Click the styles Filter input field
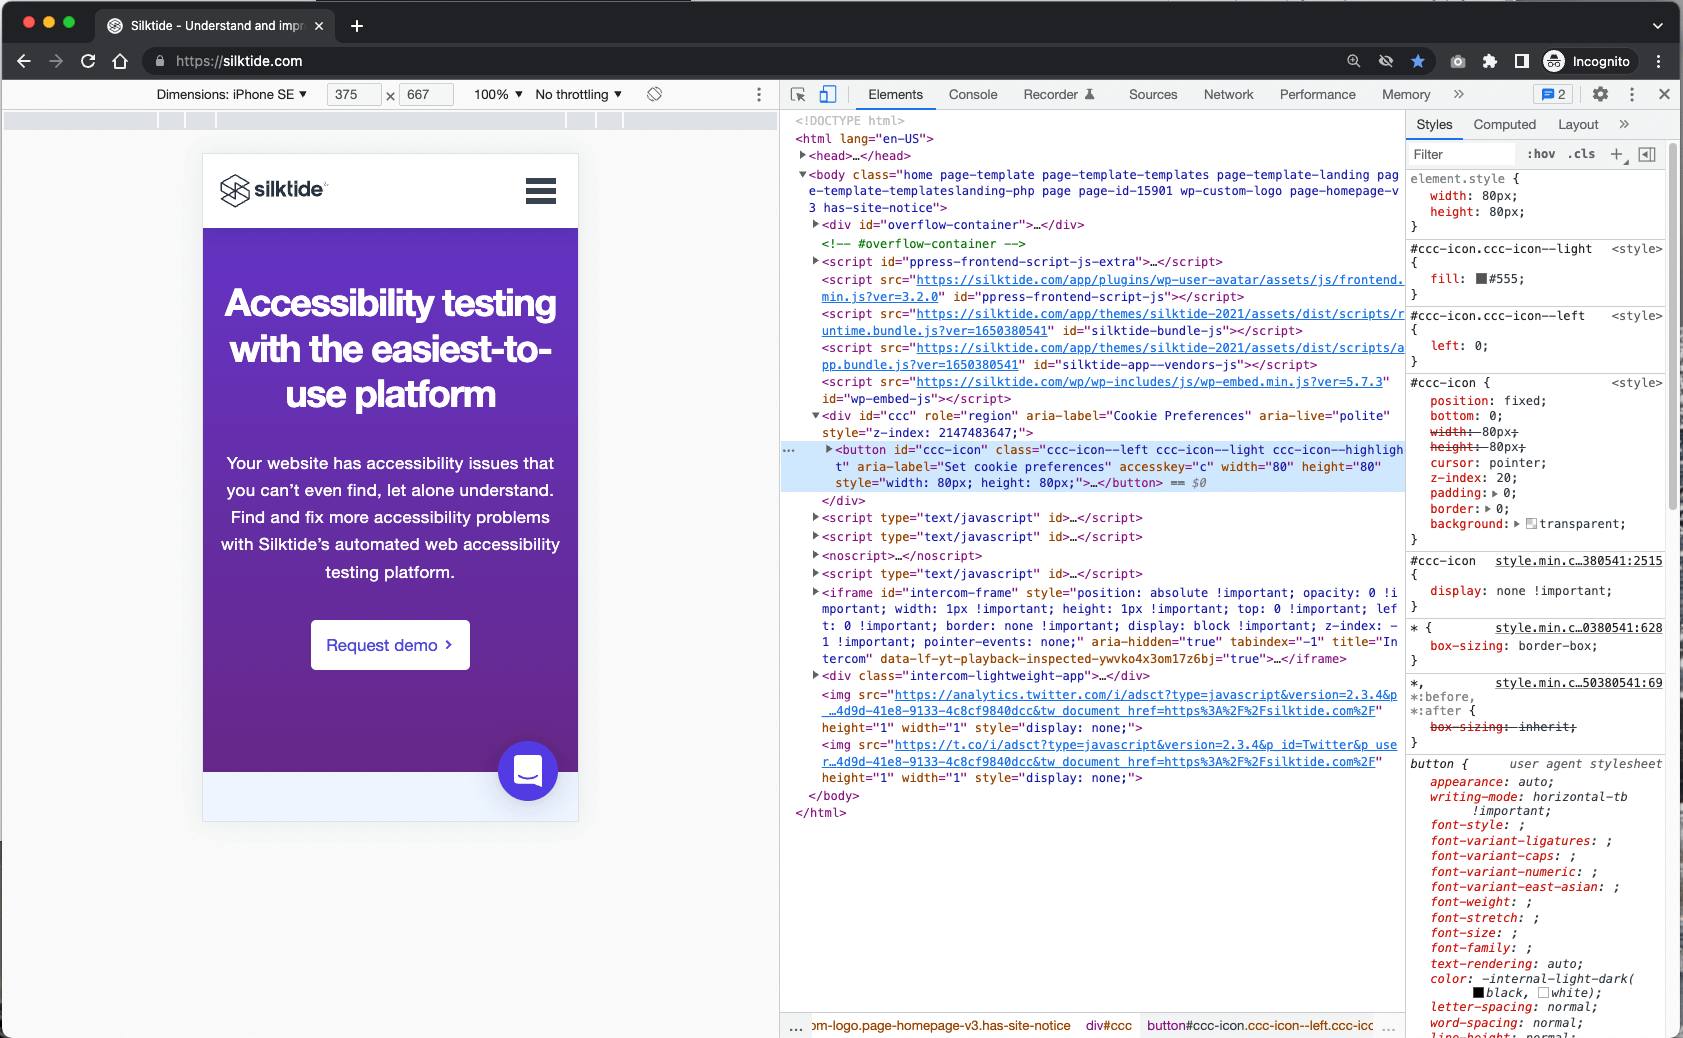This screenshot has height=1038, width=1683. point(1462,154)
